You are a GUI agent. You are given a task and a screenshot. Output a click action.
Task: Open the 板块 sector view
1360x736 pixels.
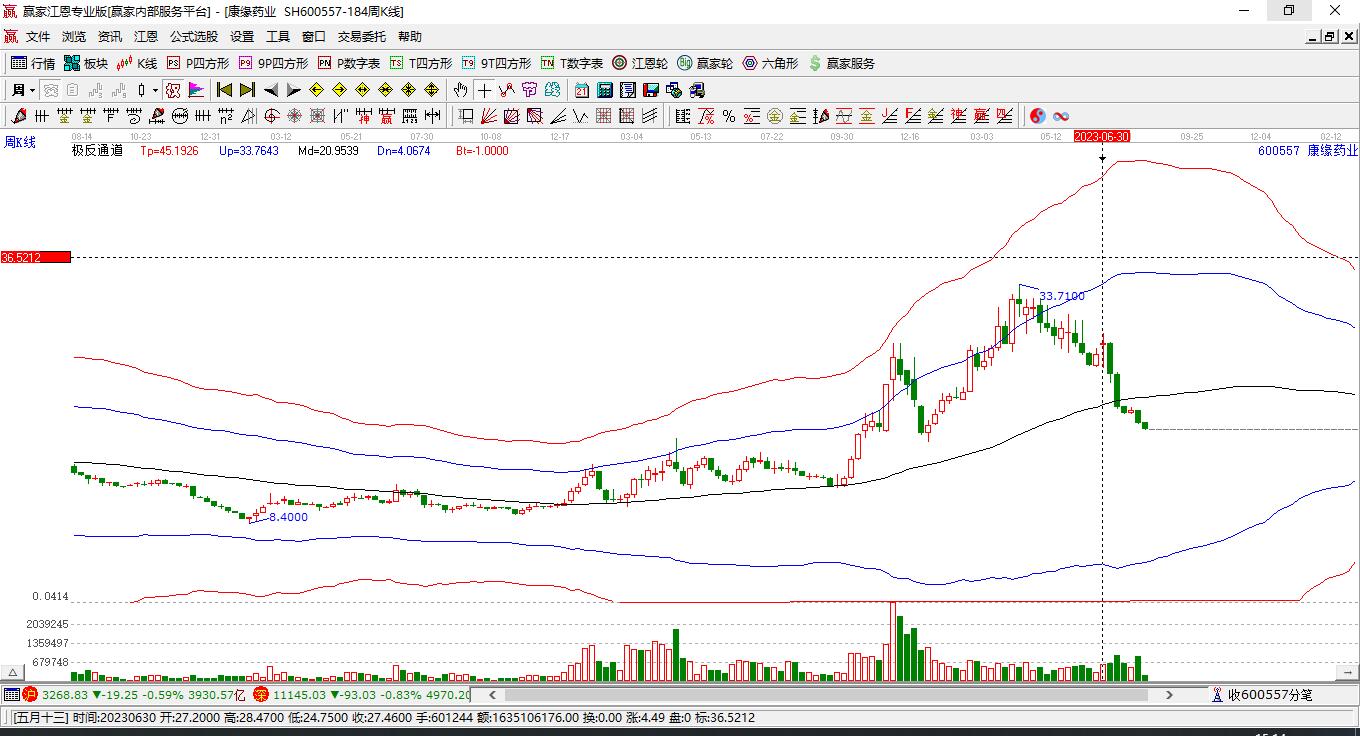tap(86, 63)
